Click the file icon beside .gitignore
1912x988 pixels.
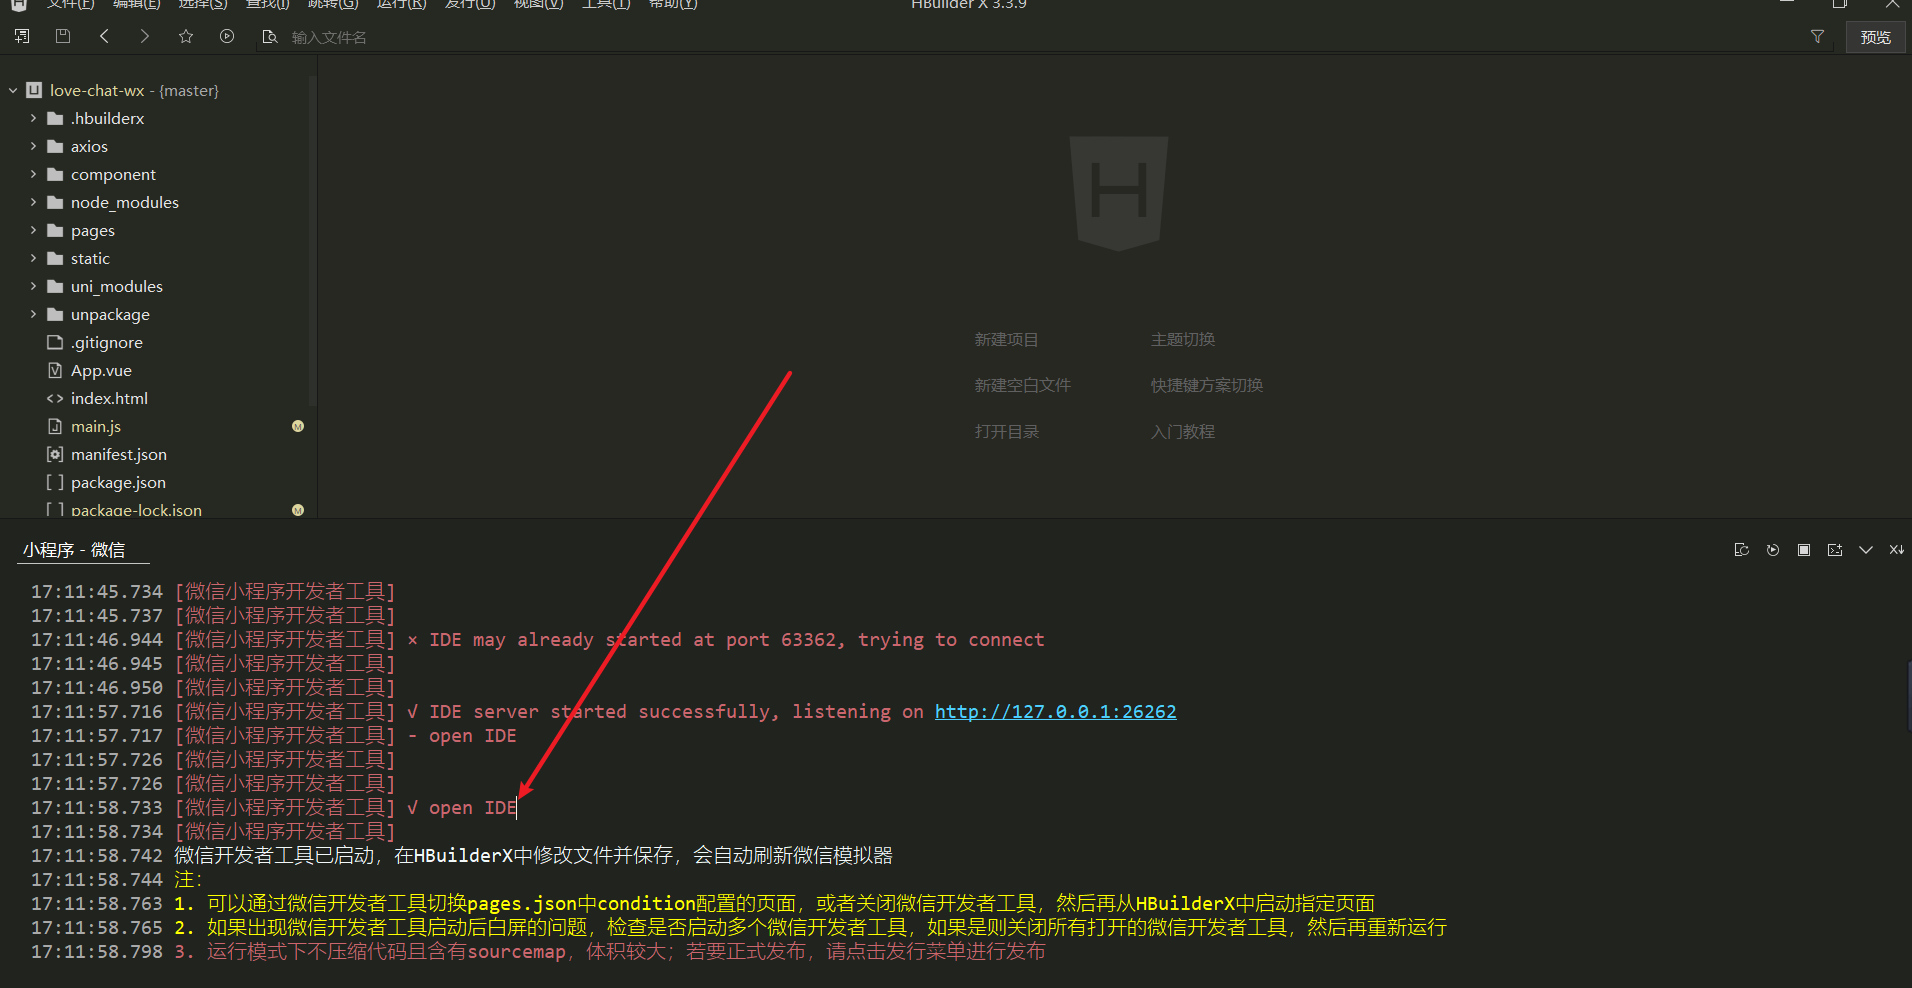[x=55, y=342]
